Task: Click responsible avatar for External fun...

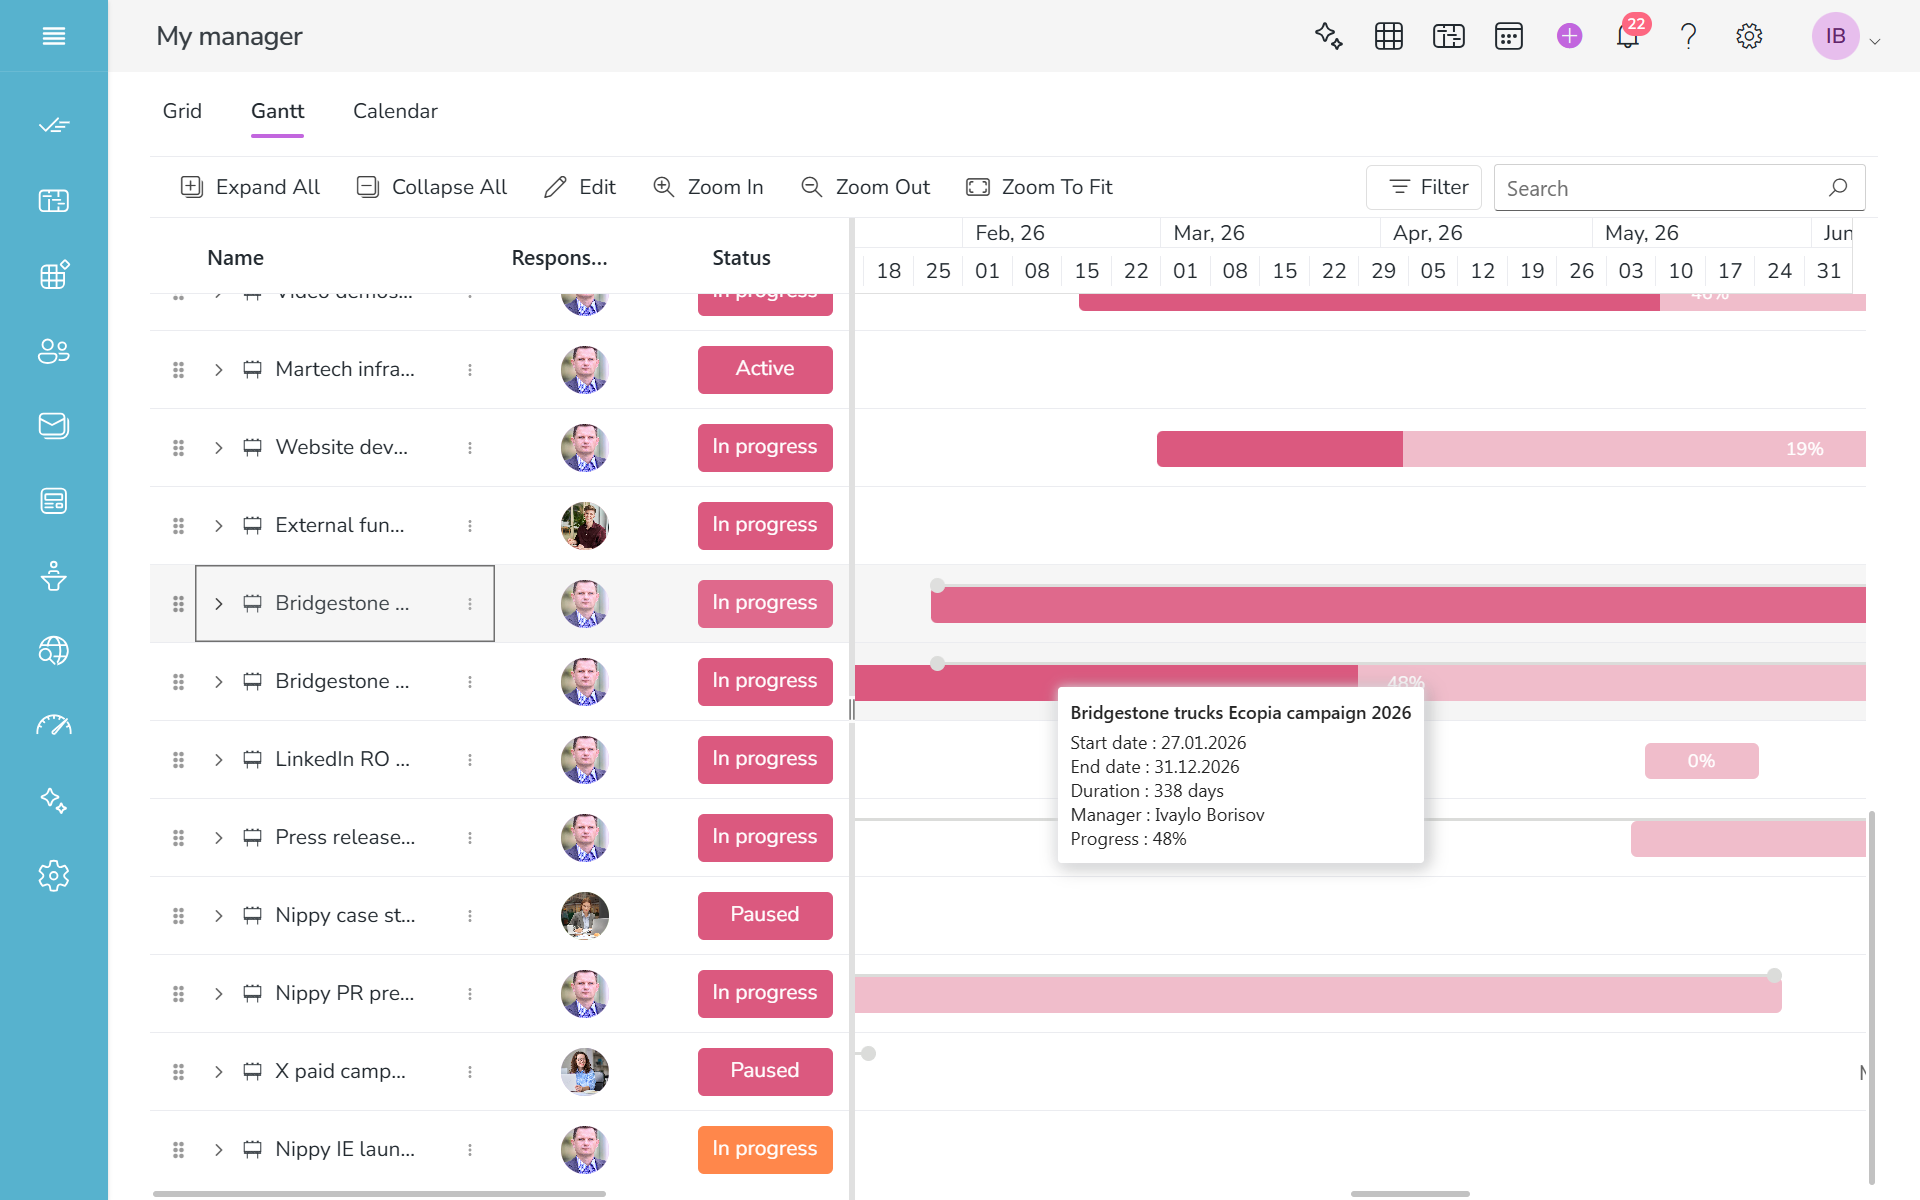Action: click(585, 526)
